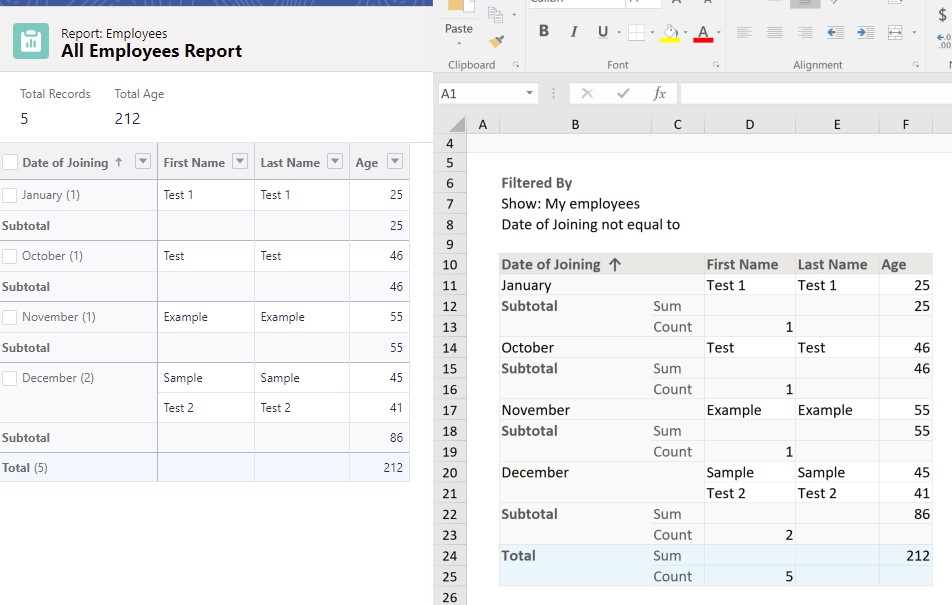Click Decrease Indent icon
The image size is (952, 605).
(835, 32)
